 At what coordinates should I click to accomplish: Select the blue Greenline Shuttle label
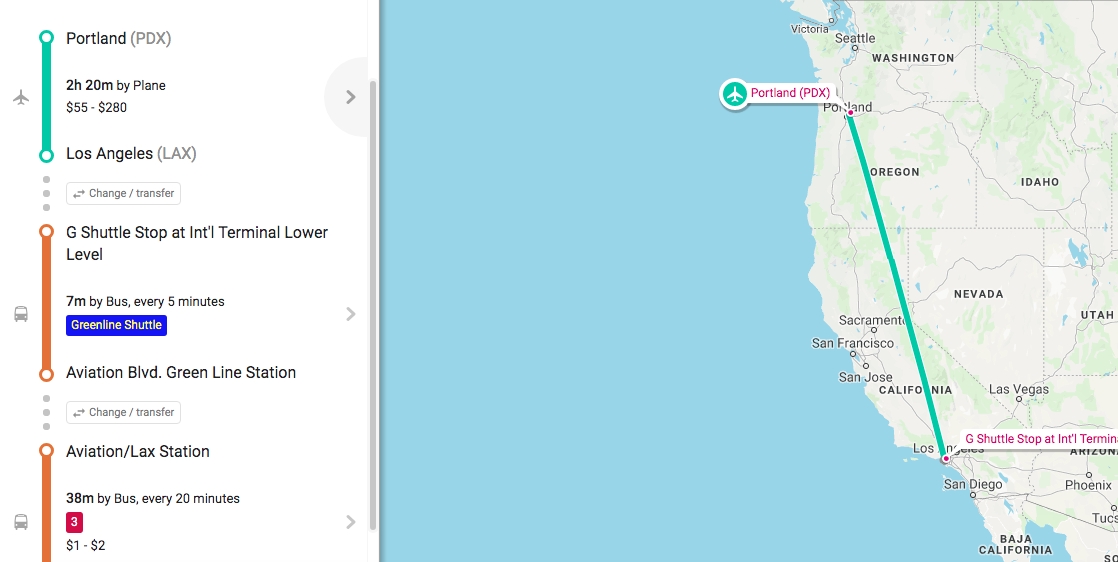coord(117,325)
